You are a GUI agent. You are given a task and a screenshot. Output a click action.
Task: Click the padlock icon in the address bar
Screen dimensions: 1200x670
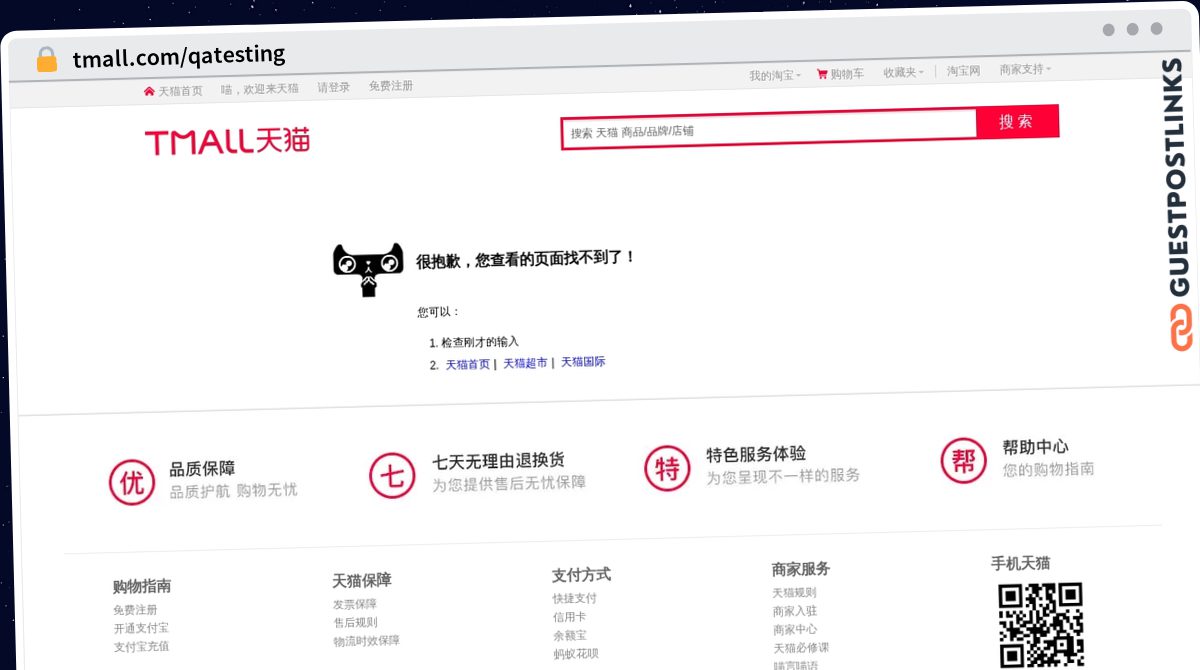click(x=47, y=59)
